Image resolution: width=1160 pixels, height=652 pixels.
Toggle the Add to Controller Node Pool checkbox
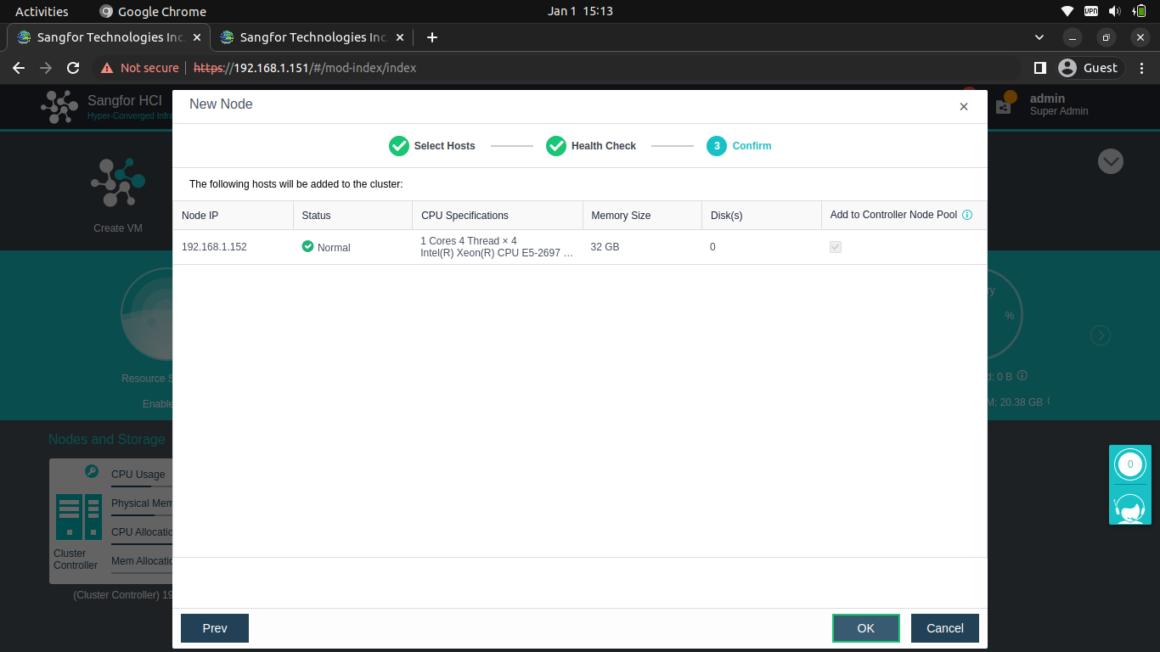pos(835,246)
